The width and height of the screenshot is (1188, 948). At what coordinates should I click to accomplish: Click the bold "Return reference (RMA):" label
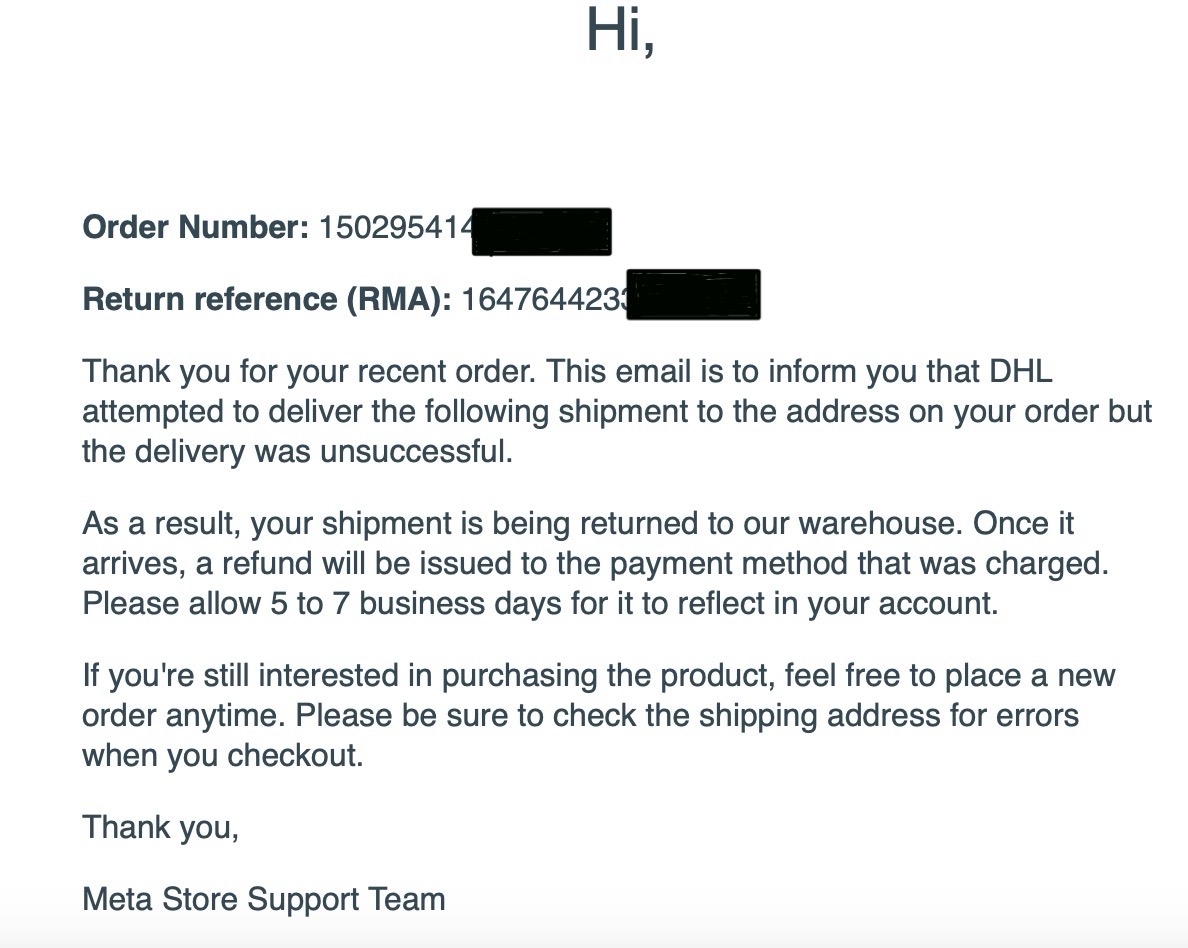(267, 299)
